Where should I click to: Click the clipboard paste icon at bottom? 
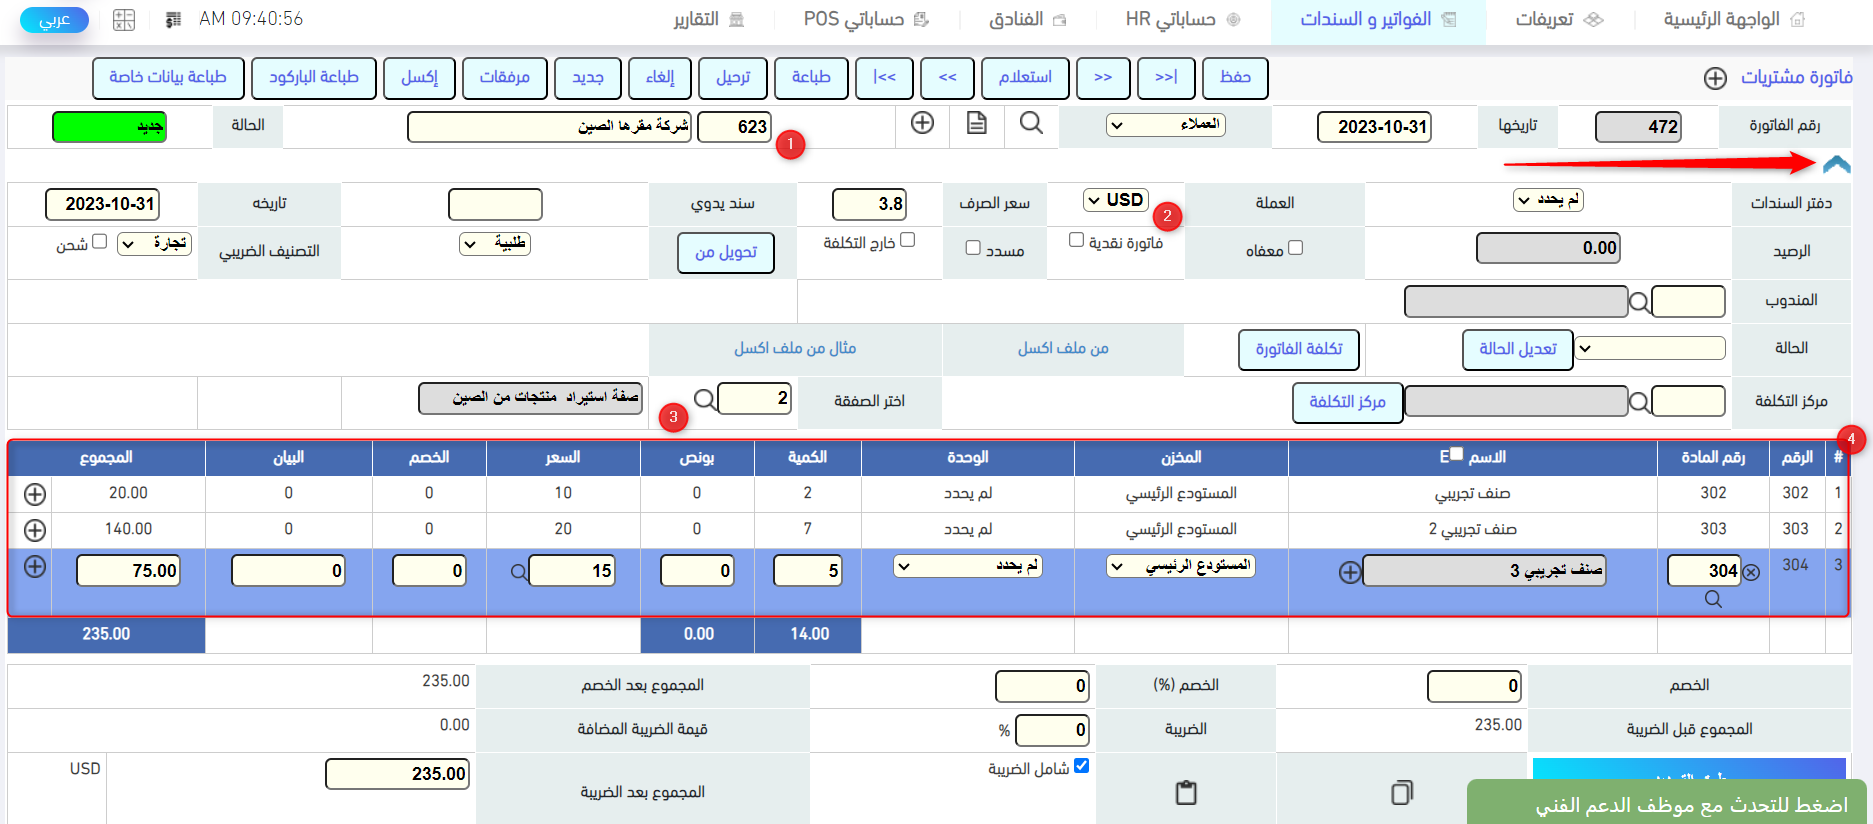(1186, 792)
